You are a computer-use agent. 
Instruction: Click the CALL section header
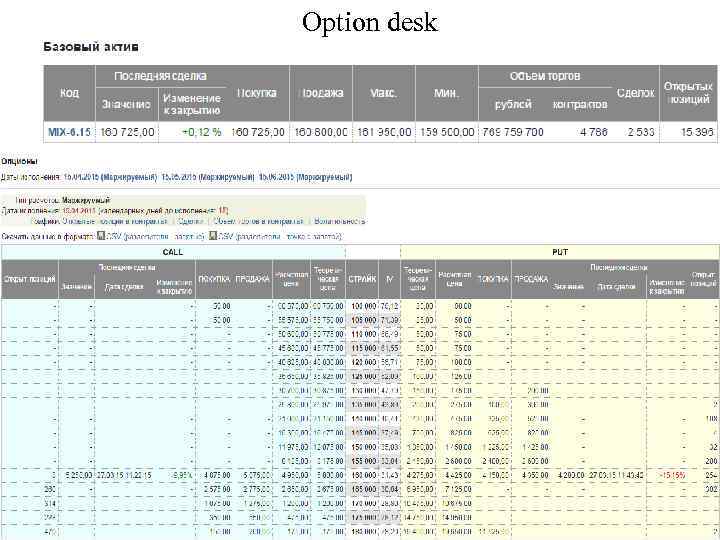(173, 252)
